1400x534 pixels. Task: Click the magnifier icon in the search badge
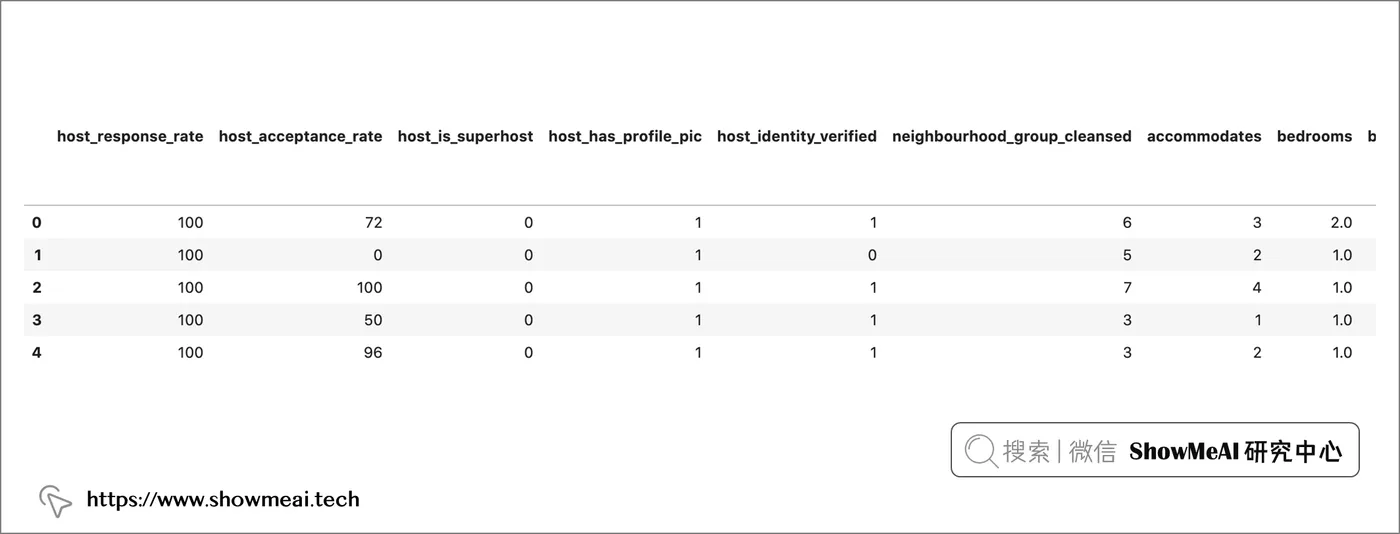point(981,452)
